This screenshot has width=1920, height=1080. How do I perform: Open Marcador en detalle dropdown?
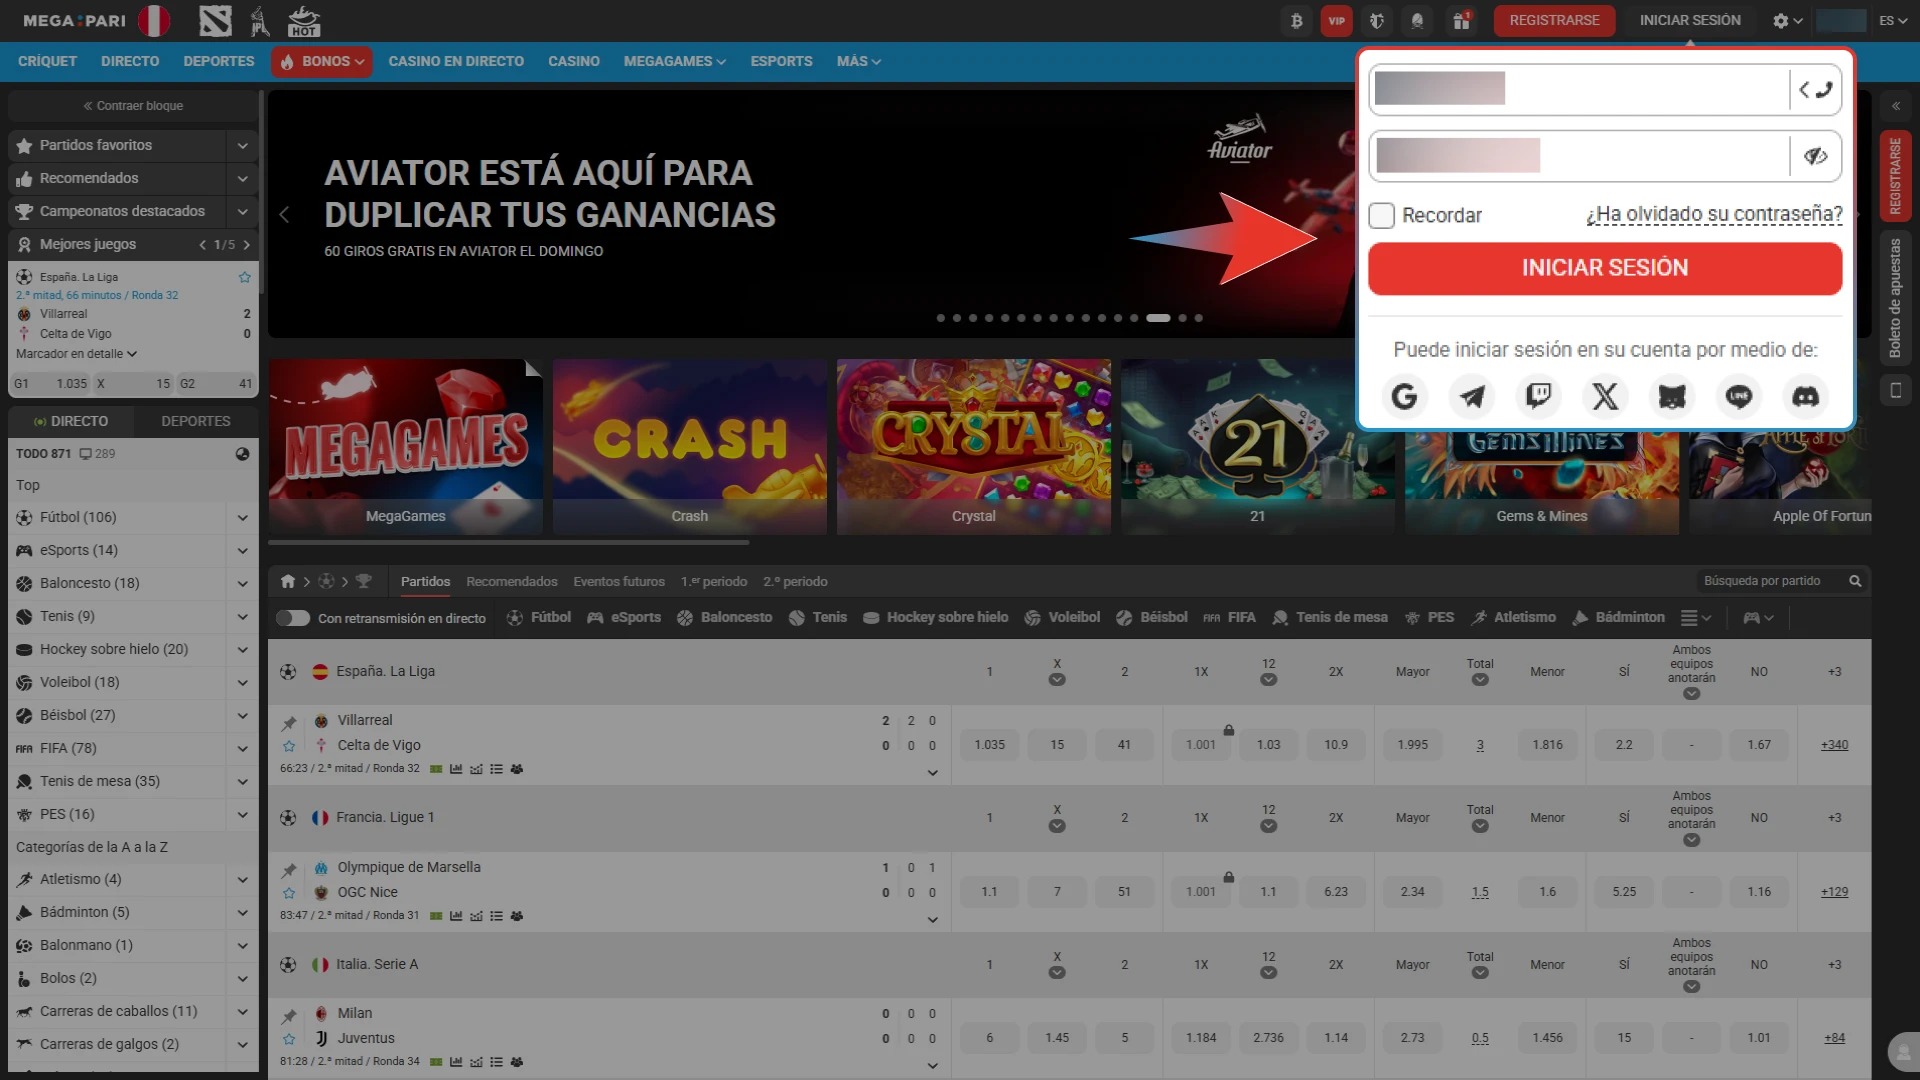tap(76, 354)
